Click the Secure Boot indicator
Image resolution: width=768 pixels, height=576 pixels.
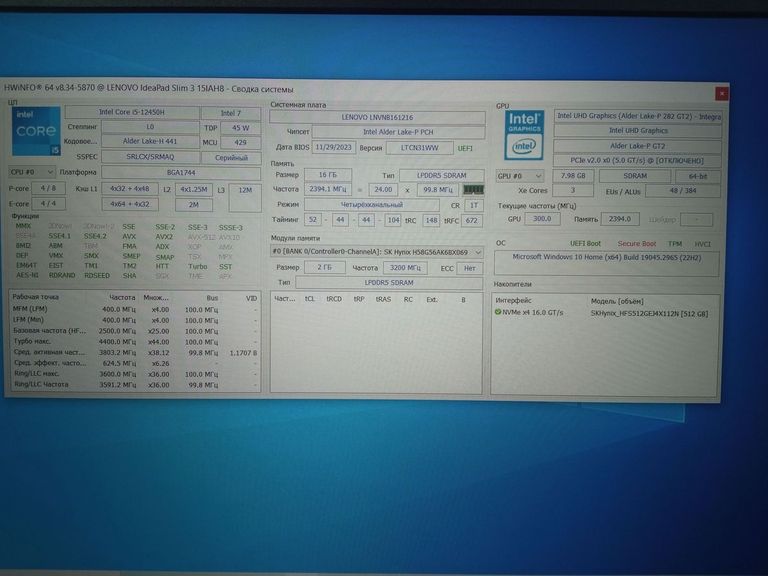[x=636, y=243]
